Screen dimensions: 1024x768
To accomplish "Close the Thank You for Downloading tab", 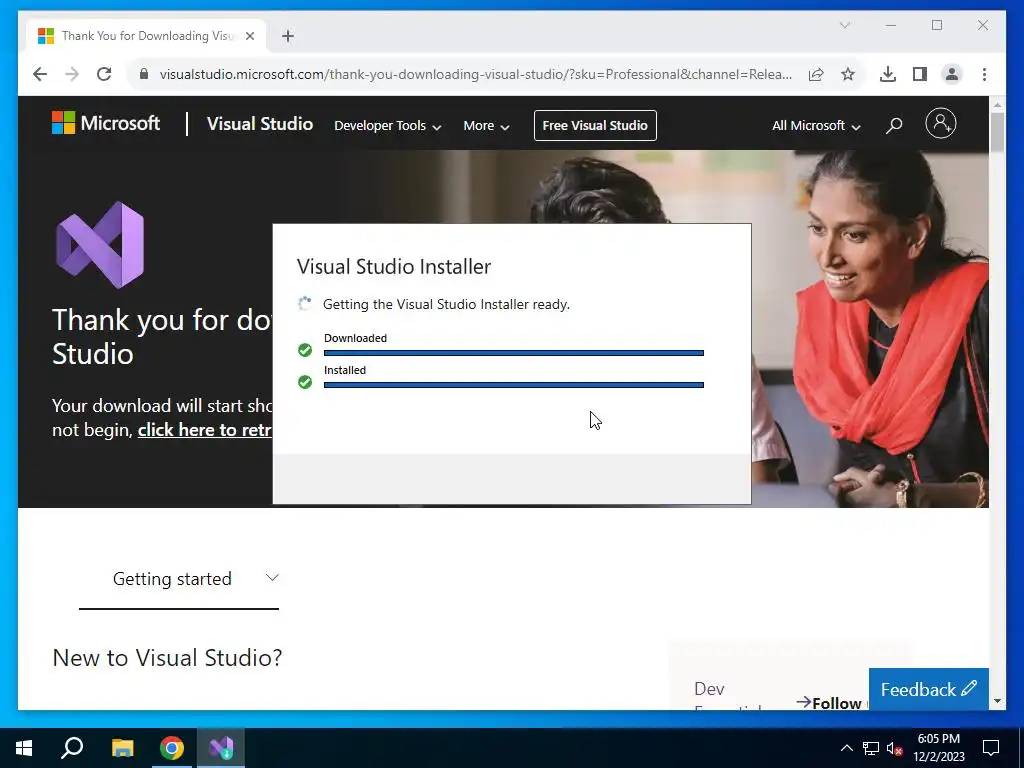I will [x=249, y=36].
